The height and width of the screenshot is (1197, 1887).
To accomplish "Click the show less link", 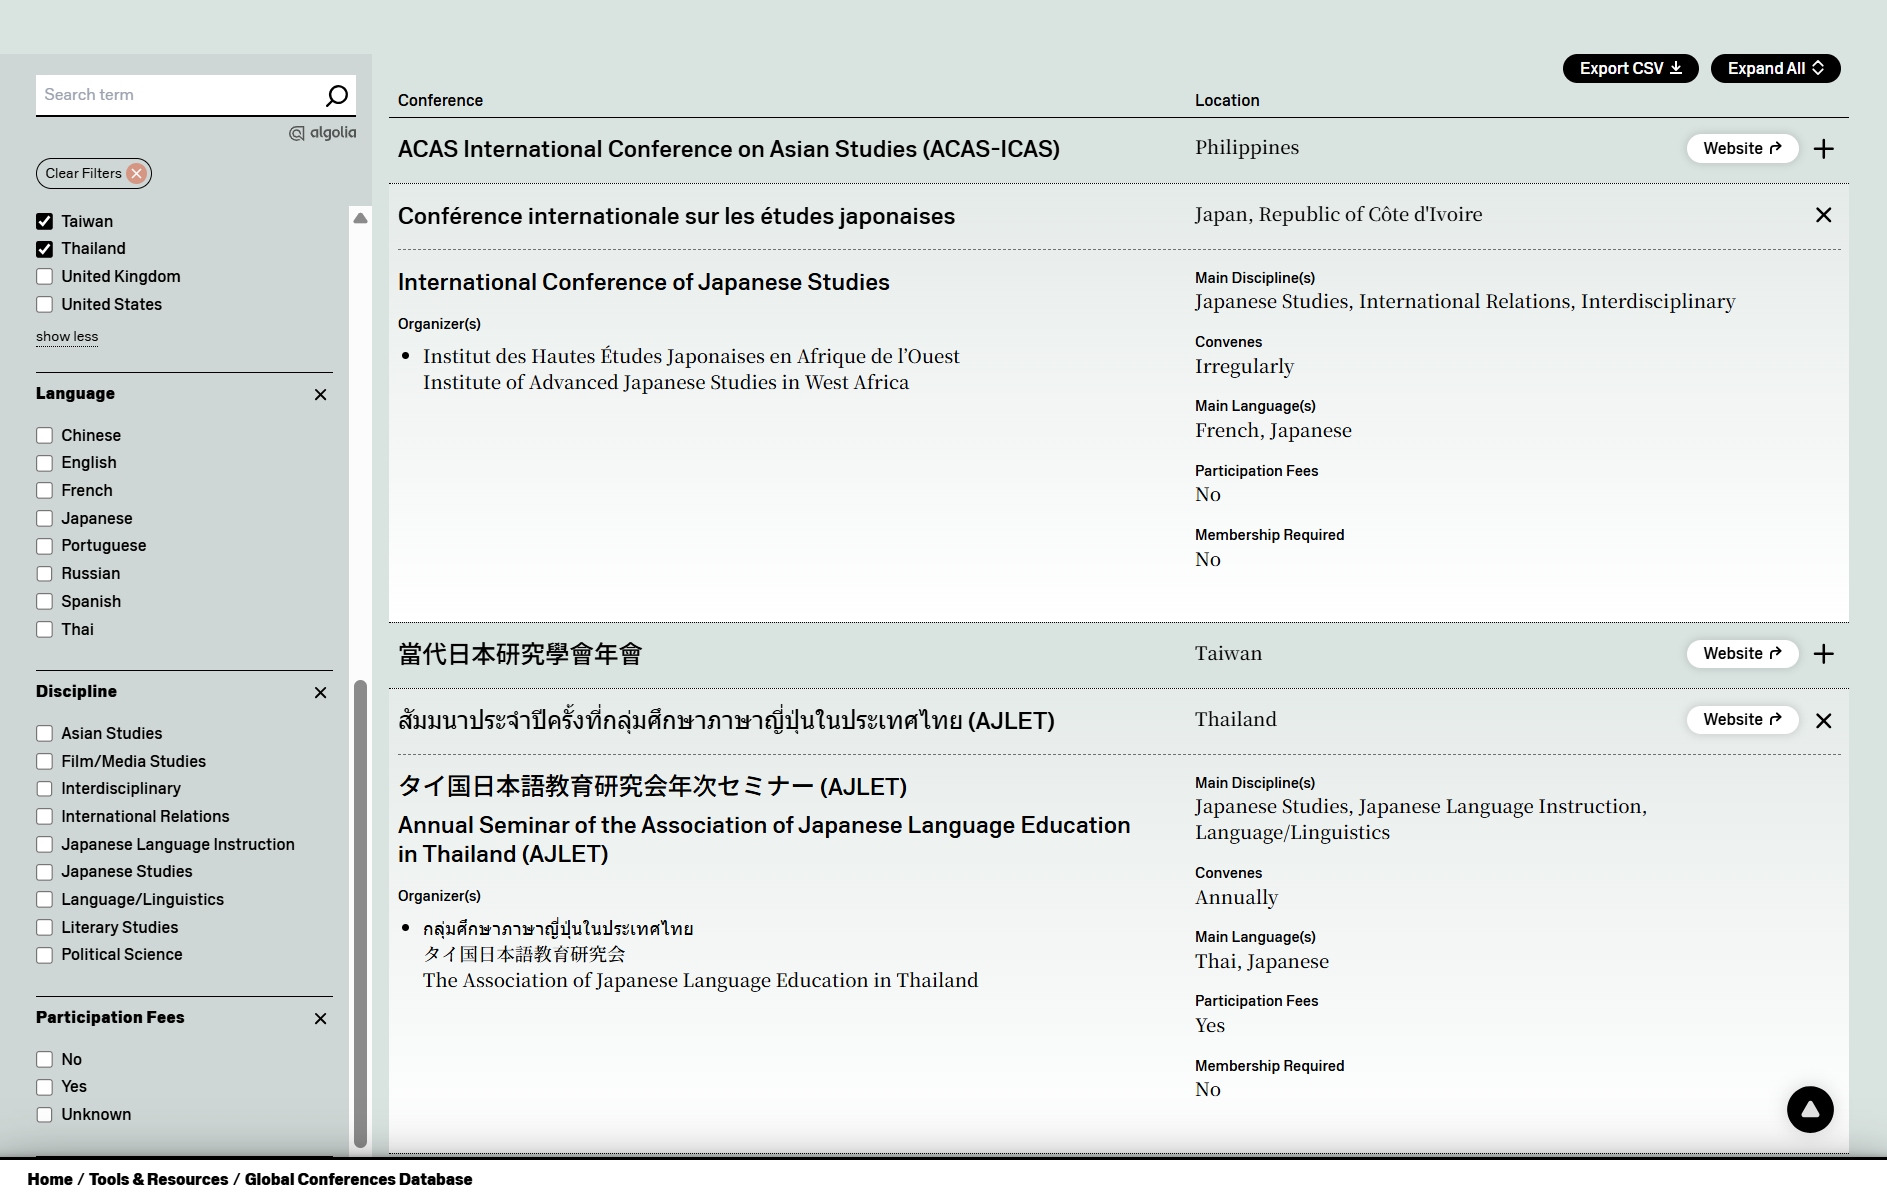I will [x=67, y=337].
